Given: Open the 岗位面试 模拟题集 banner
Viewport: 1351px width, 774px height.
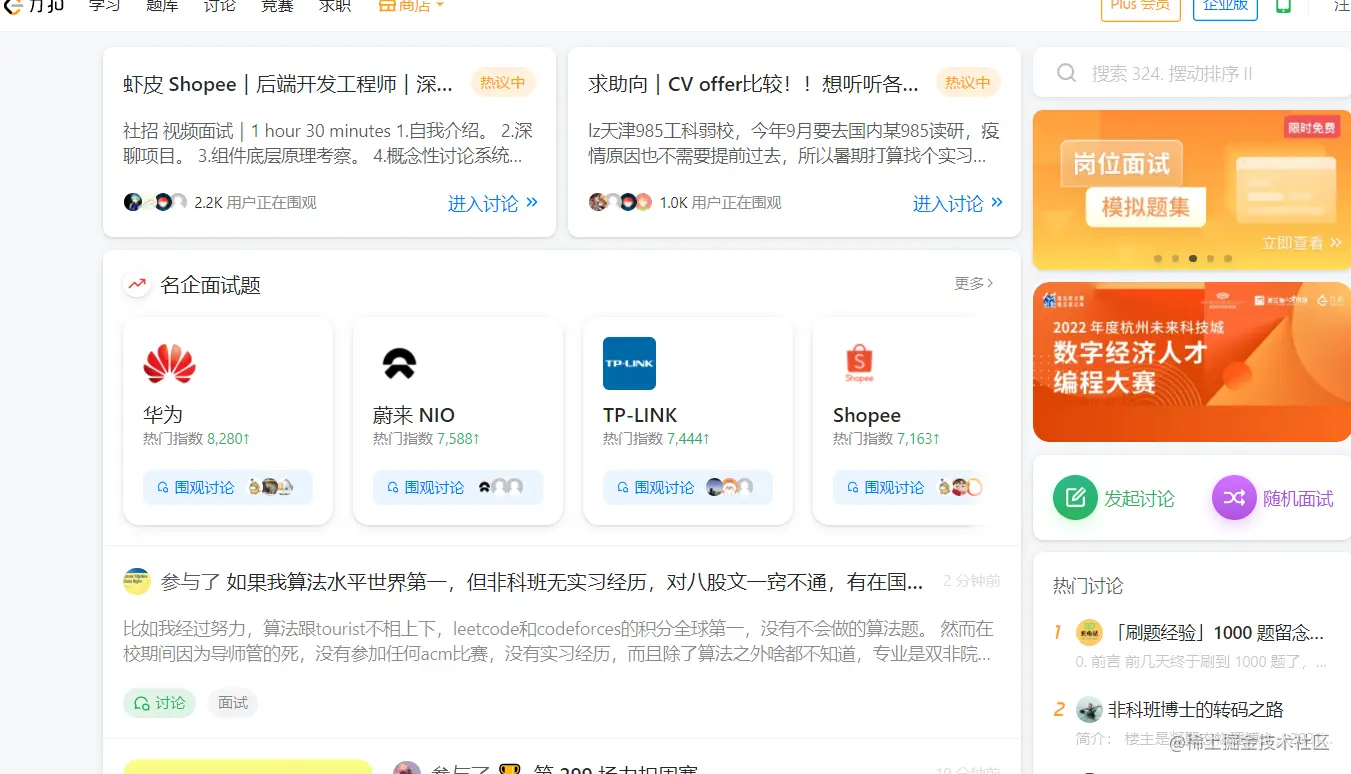Looking at the screenshot, I should (x=1192, y=189).
